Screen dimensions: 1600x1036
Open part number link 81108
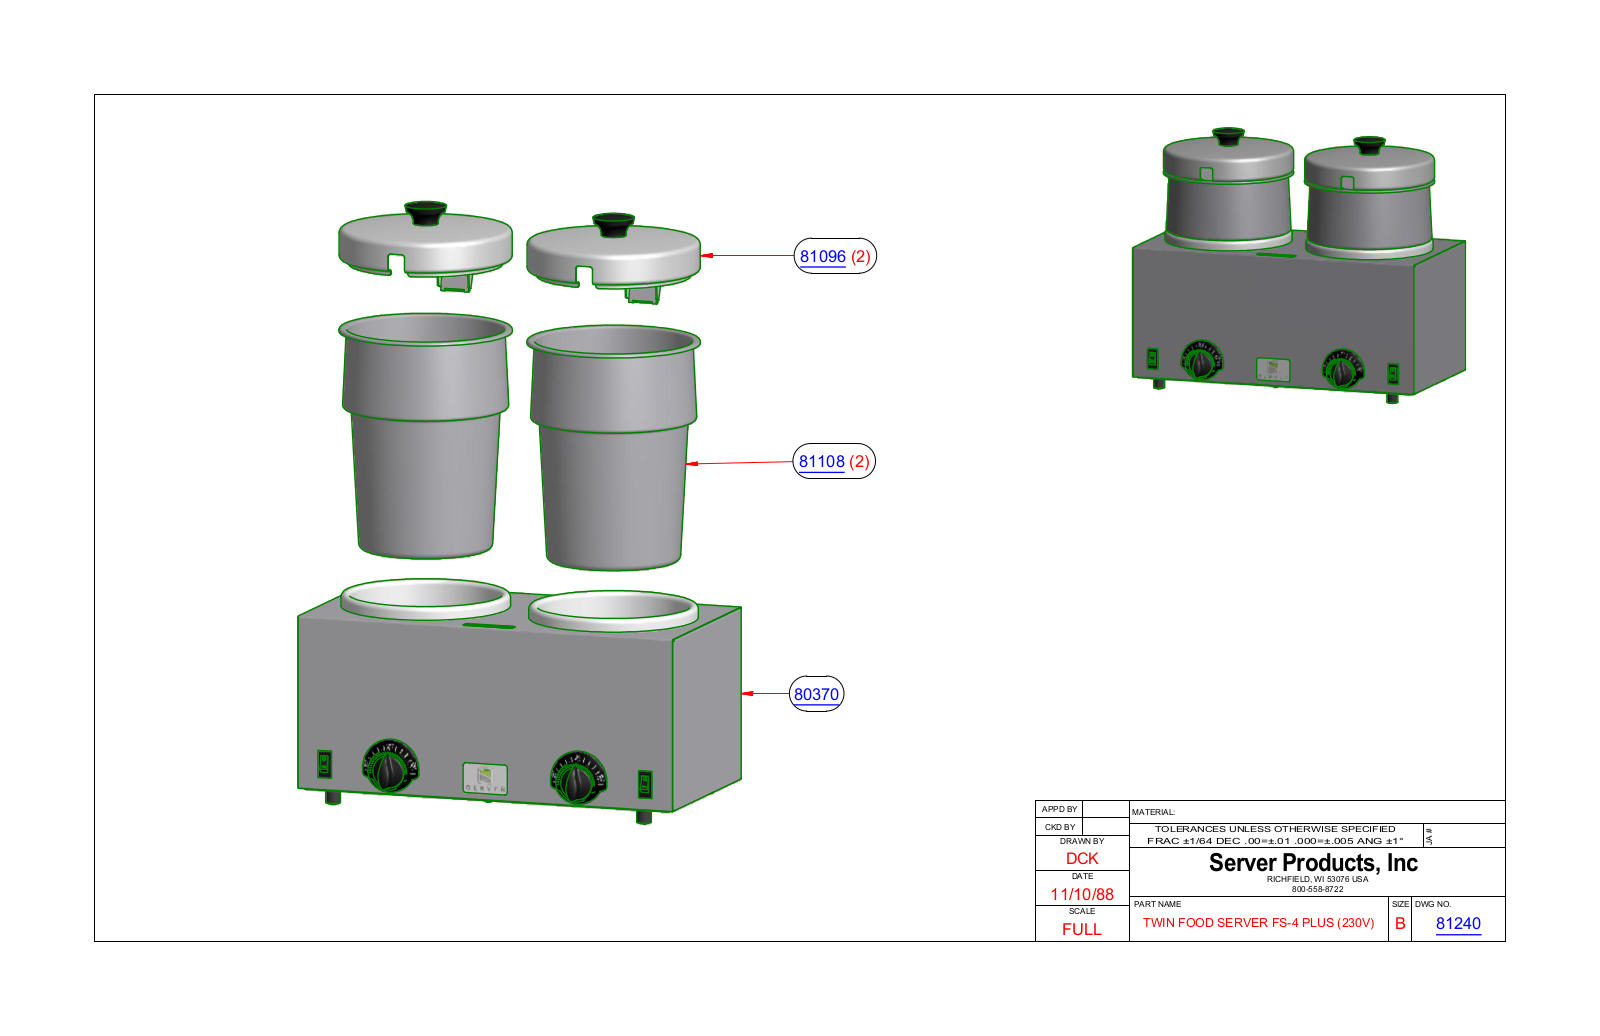click(x=821, y=461)
